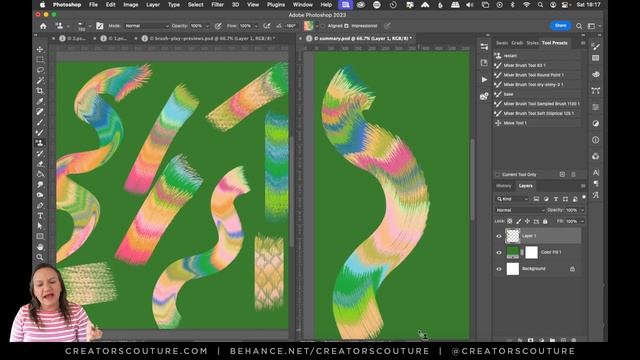640x360 pixels.
Task: Toggle layer filter on/off switch
Action: click(584, 198)
